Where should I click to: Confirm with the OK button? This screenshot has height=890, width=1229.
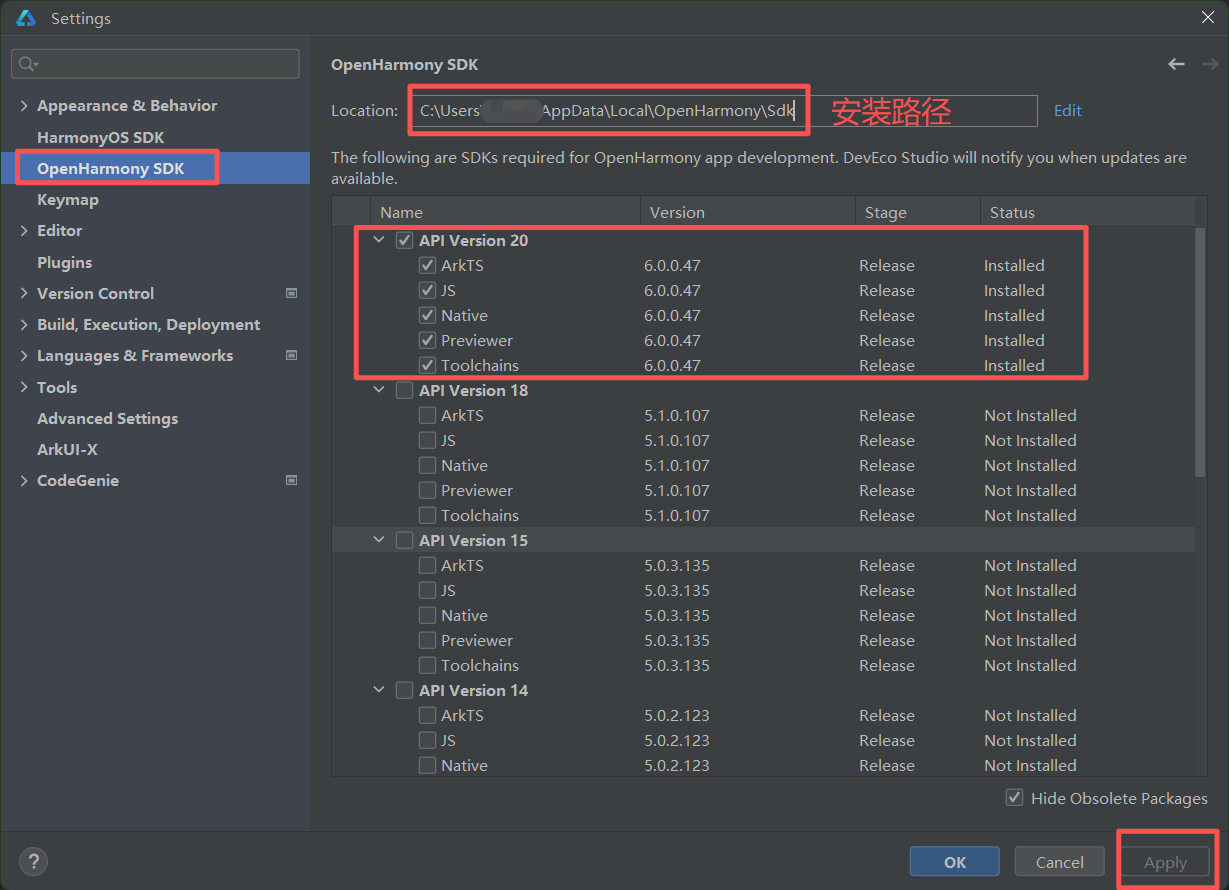pyautogui.click(x=954, y=862)
